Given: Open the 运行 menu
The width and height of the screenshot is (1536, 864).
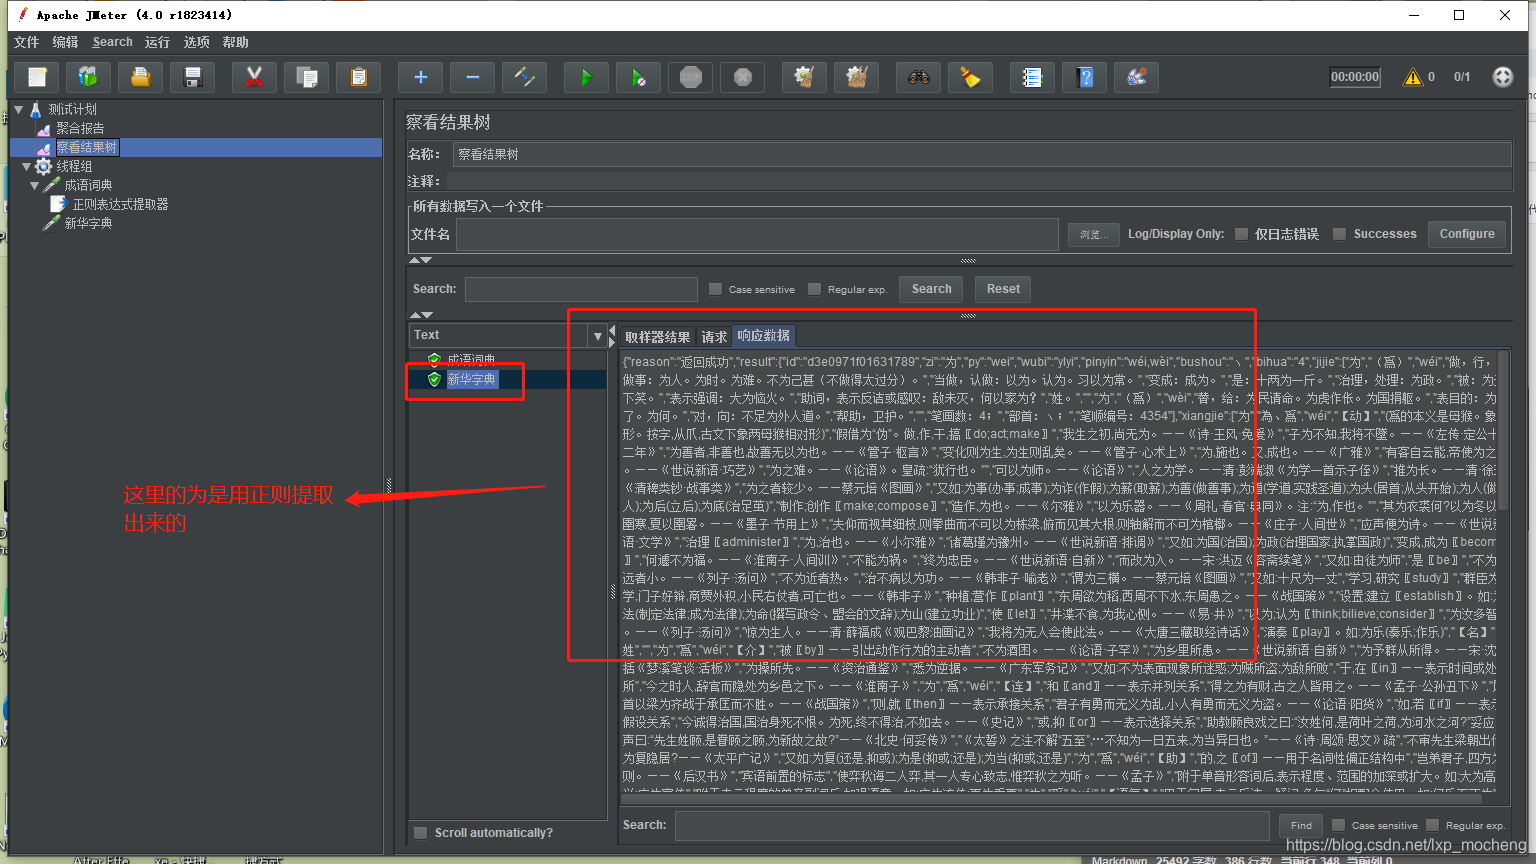Looking at the screenshot, I should tap(157, 42).
